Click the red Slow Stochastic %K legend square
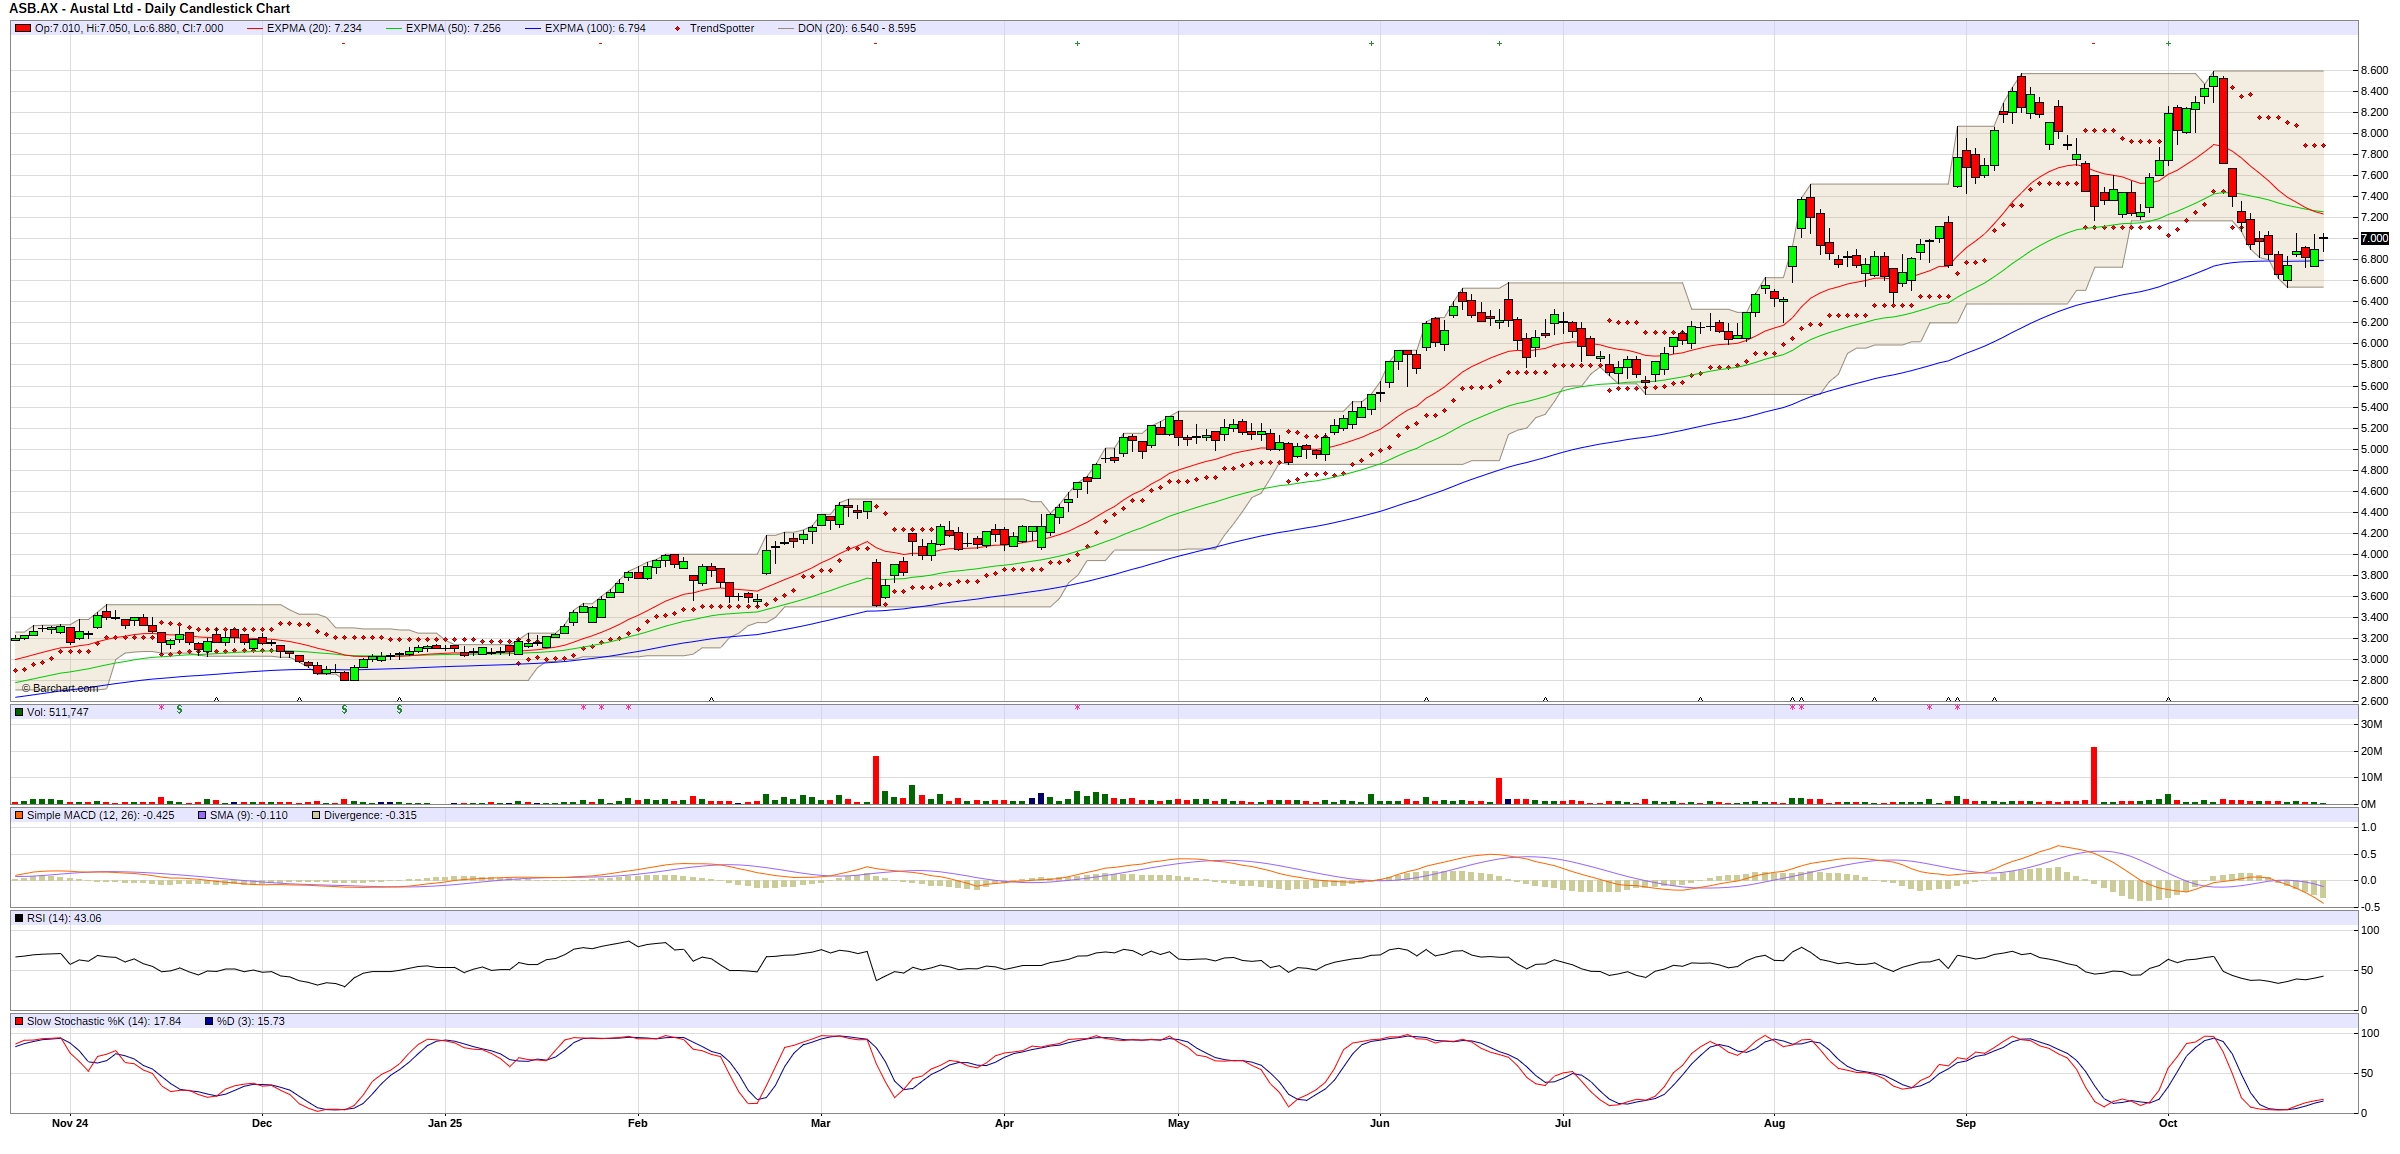Image resolution: width=2400 pixels, height=1154 pixels. coord(19,1021)
